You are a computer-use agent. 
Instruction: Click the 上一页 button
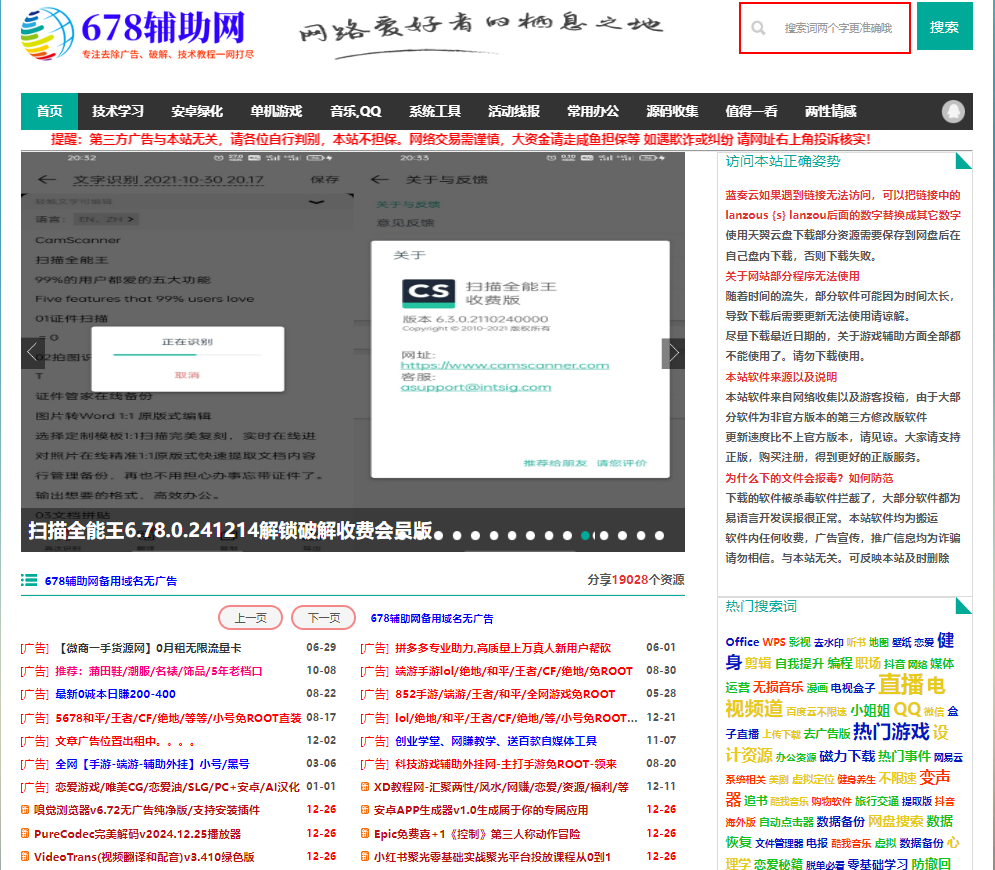[251, 618]
